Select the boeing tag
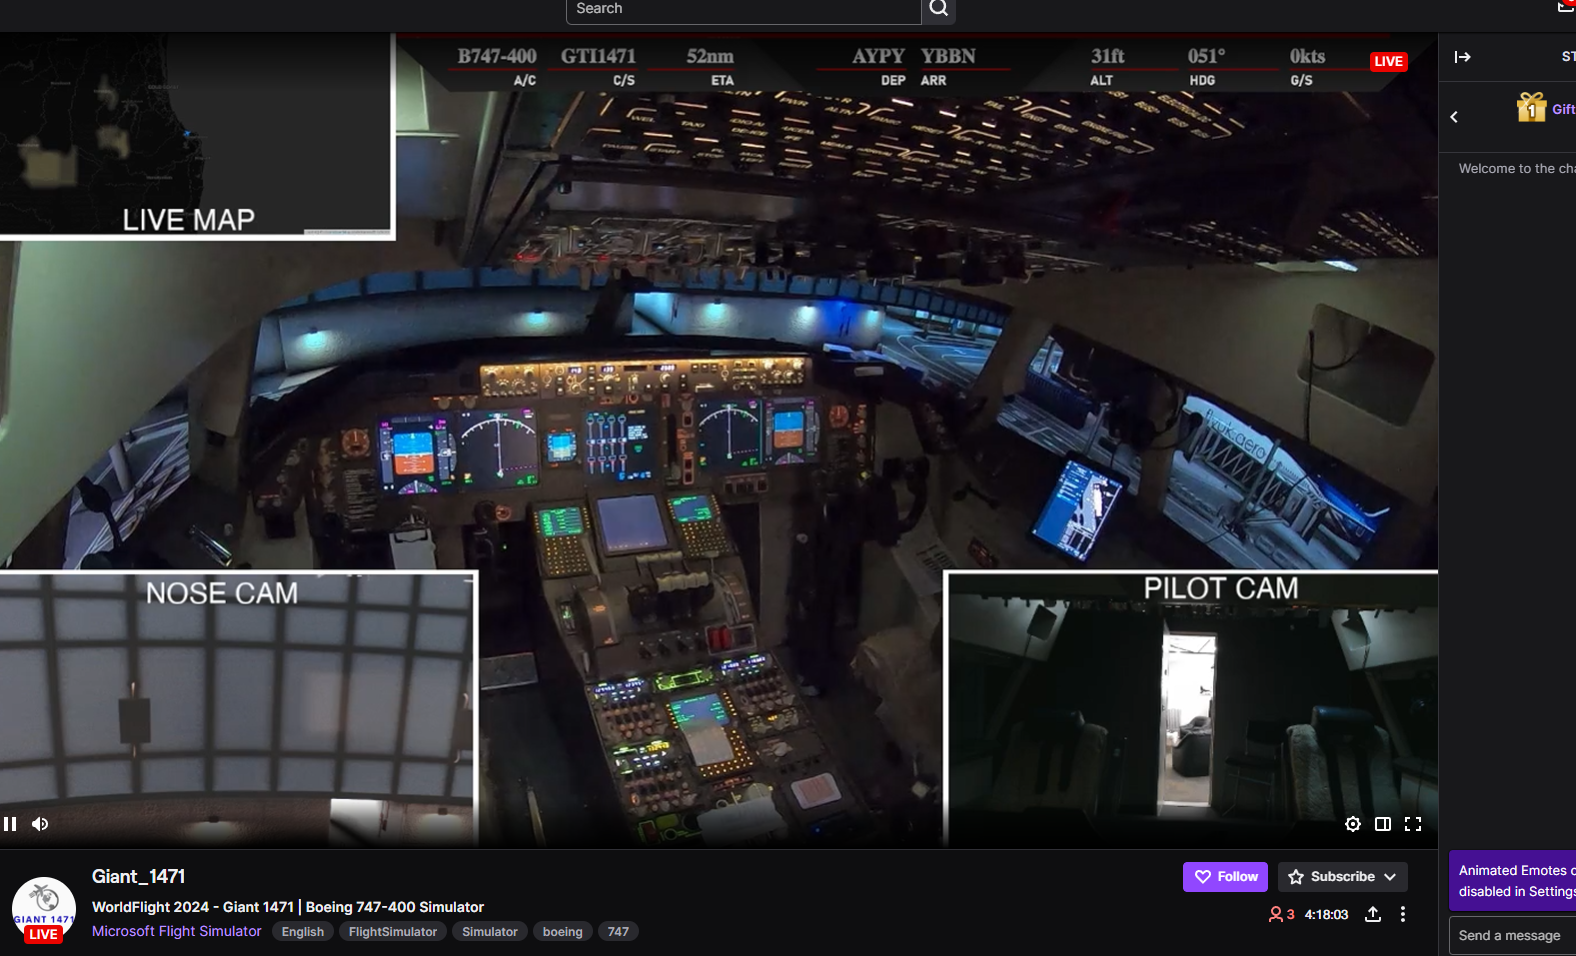Image resolution: width=1576 pixels, height=956 pixels. pos(562,932)
